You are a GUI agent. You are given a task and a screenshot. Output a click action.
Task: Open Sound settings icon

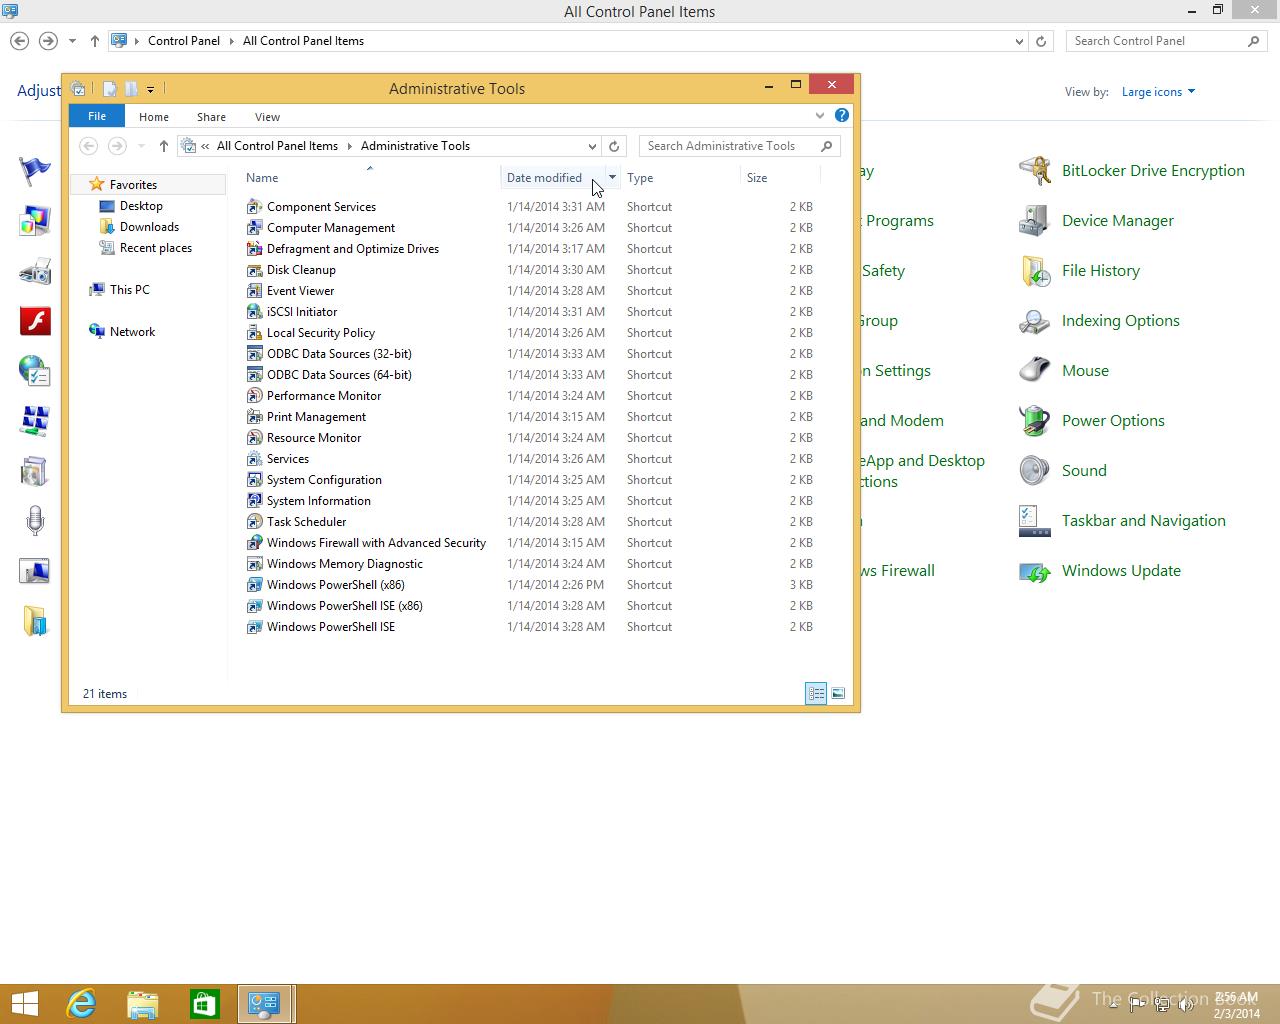(x=1035, y=471)
